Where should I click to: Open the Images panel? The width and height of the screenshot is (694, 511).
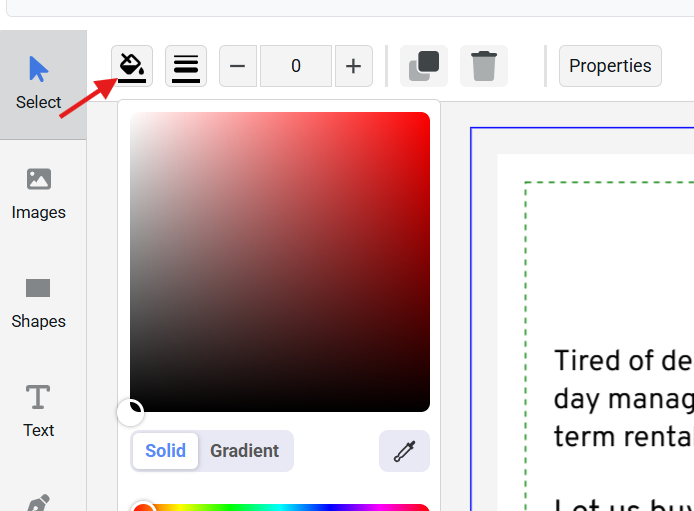pos(39,193)
